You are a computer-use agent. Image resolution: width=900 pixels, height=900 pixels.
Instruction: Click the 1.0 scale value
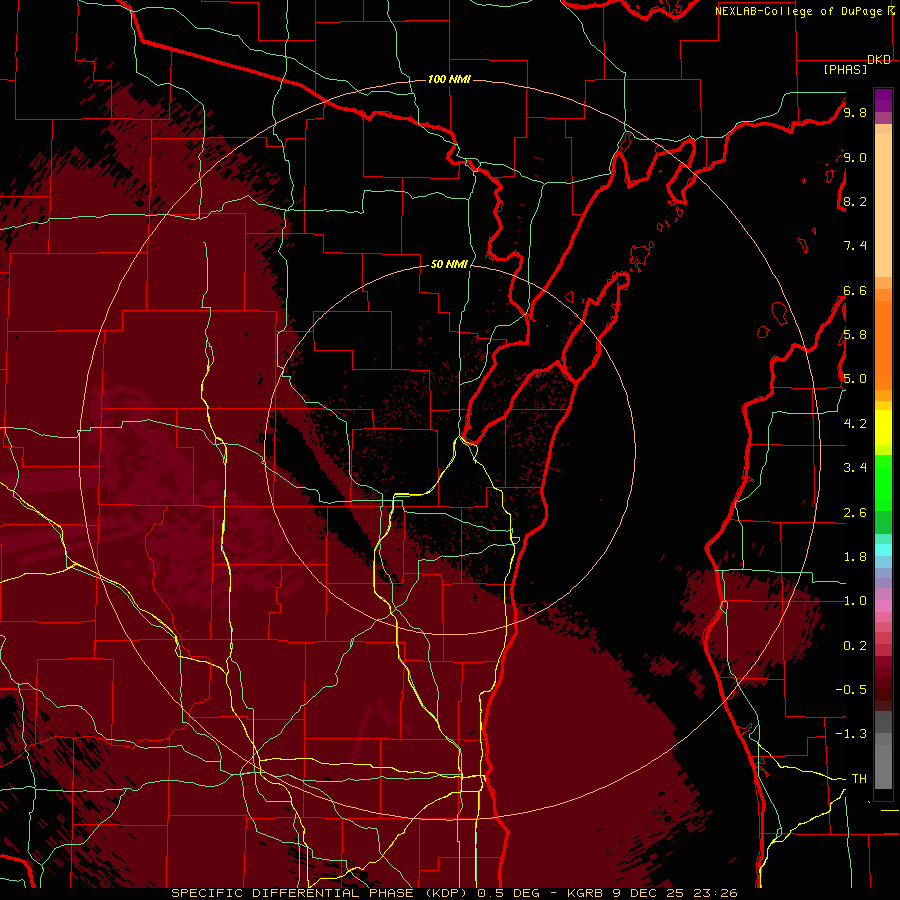855,601
